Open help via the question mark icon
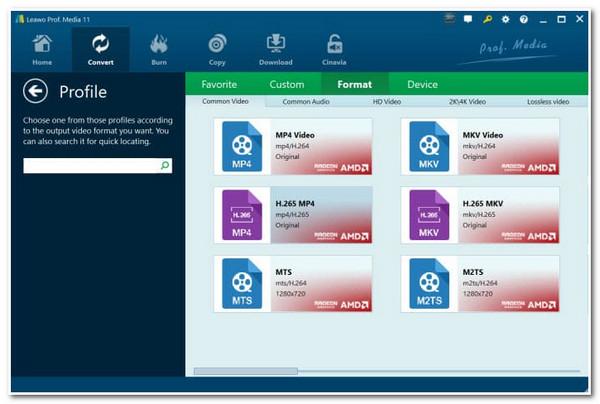 (x=524, y=19)
